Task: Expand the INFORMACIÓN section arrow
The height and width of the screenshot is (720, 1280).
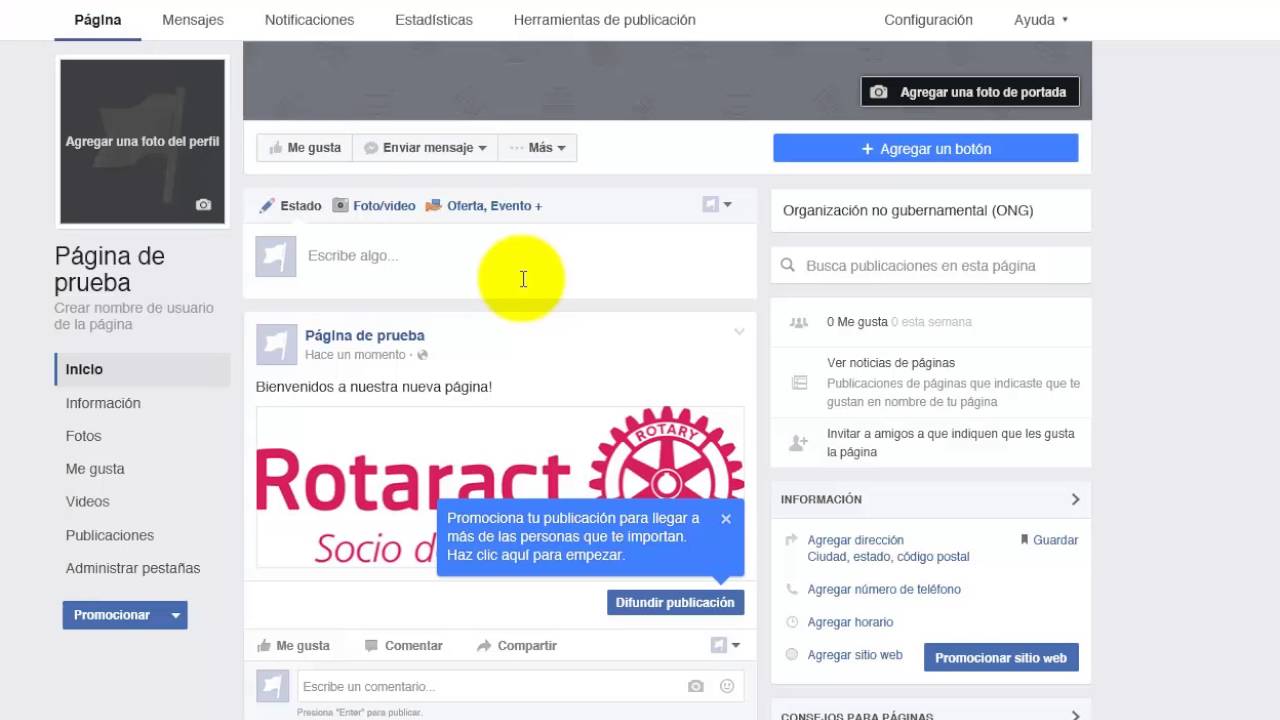Action: pyautogui.click(x=1076, y=499)
